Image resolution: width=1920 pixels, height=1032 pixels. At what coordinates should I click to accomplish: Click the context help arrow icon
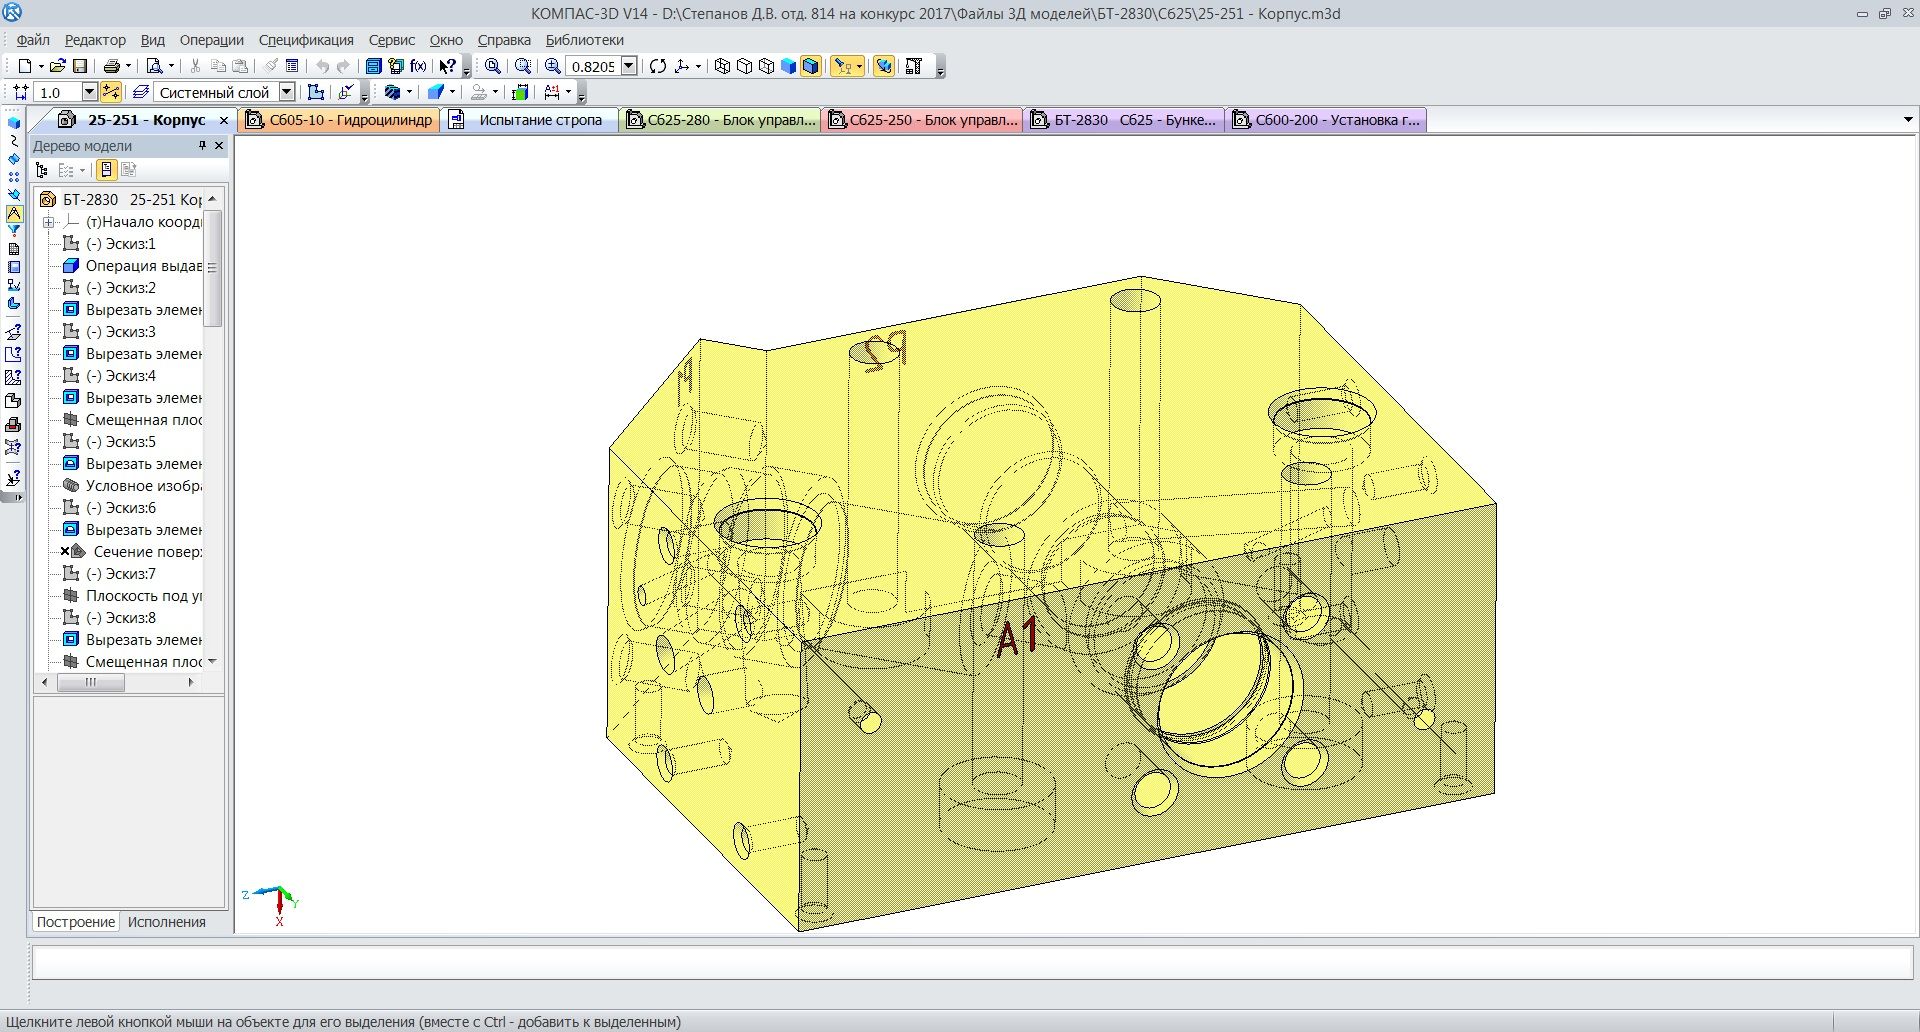tap(447, 66)
